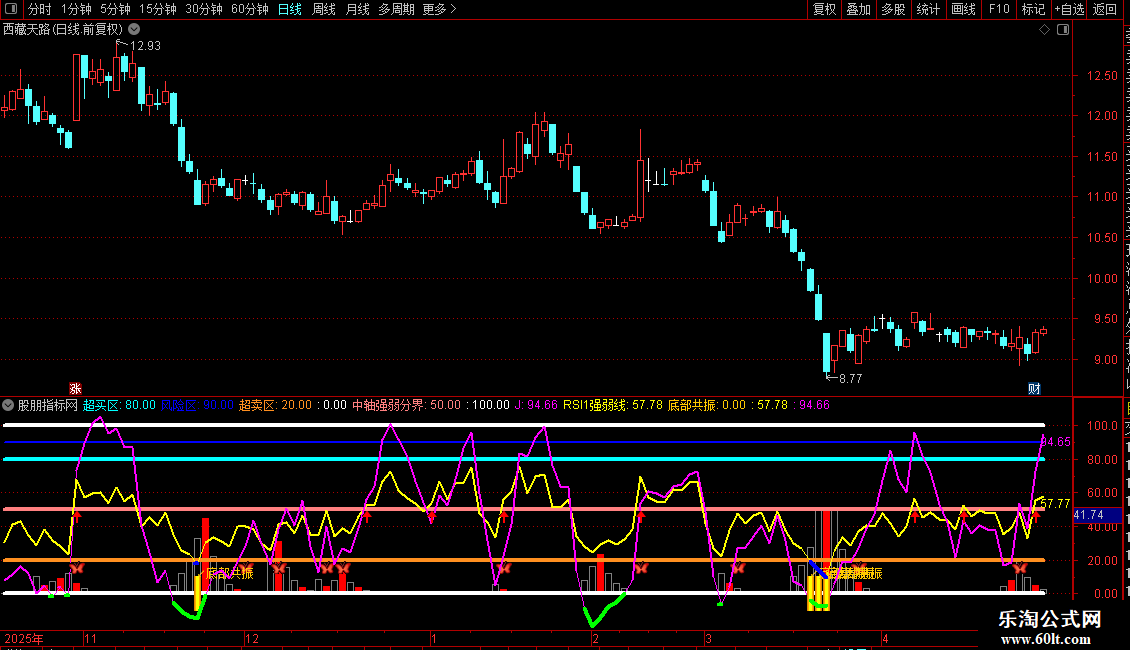Click the 多股 multi-stock button
Screen dimensions: 1130x650
[x=893, y=9]
